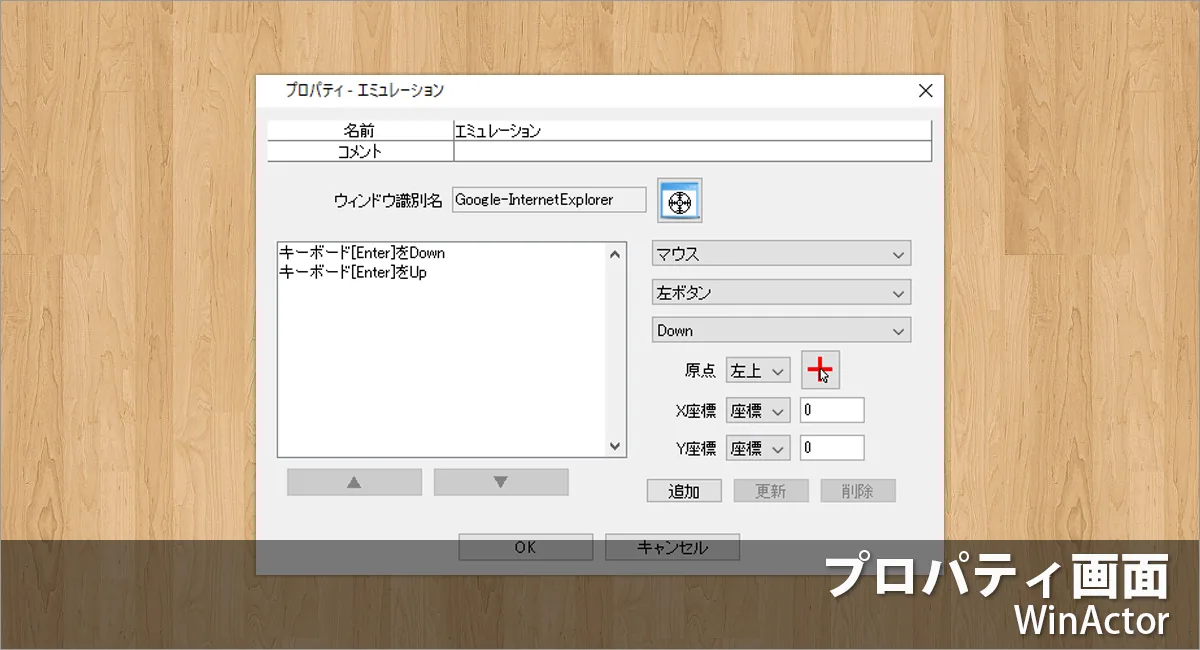Click the キャンセル button
The height and width of the screenshot is (650, 1200).
[672, 547]
